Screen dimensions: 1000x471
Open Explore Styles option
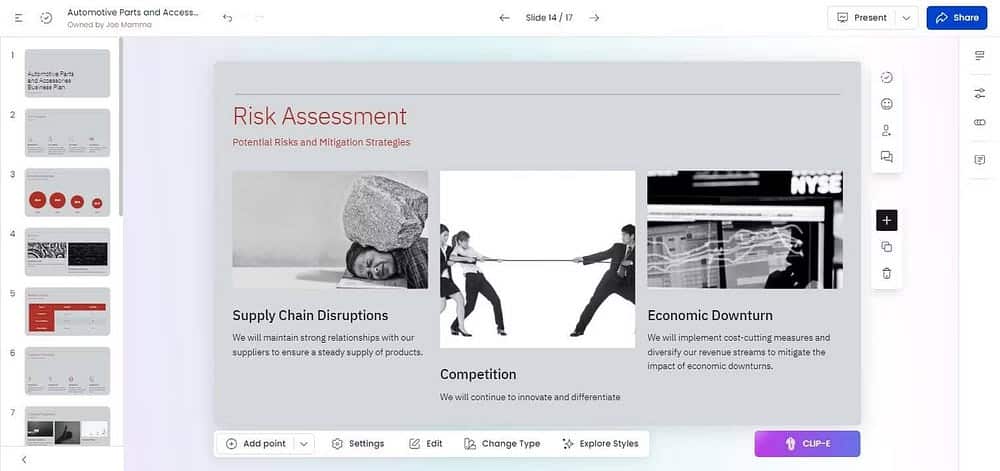pos(600,444)
